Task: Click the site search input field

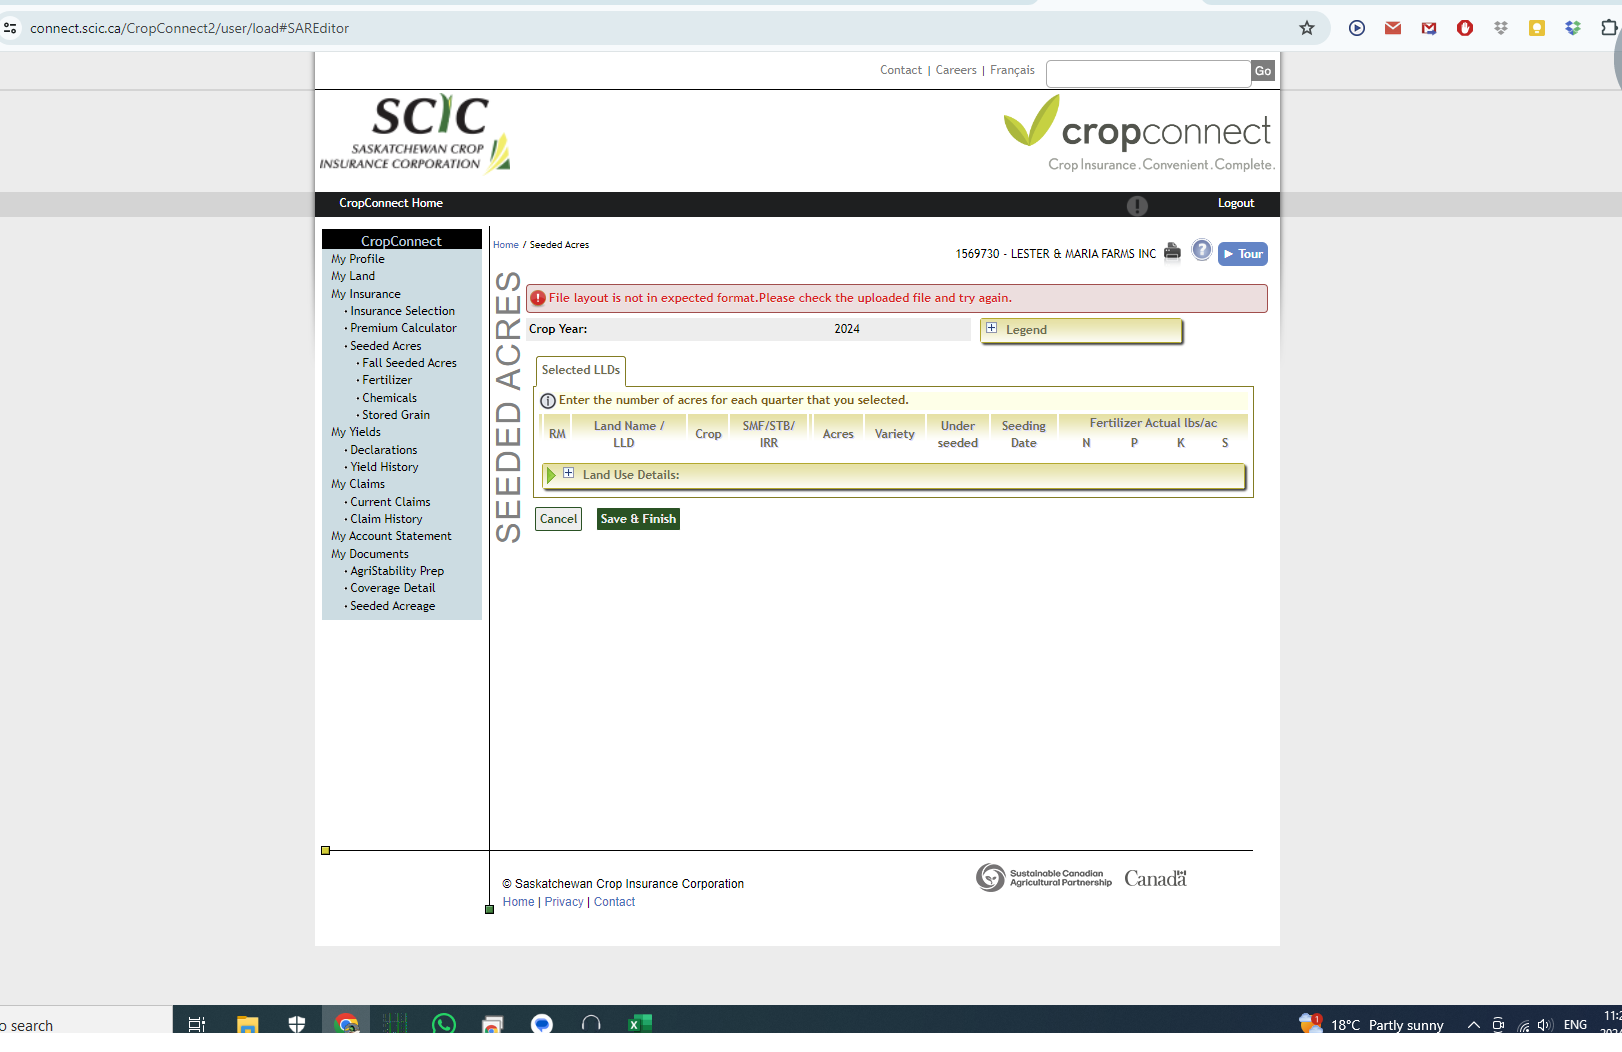Action: click(1148, 72)
